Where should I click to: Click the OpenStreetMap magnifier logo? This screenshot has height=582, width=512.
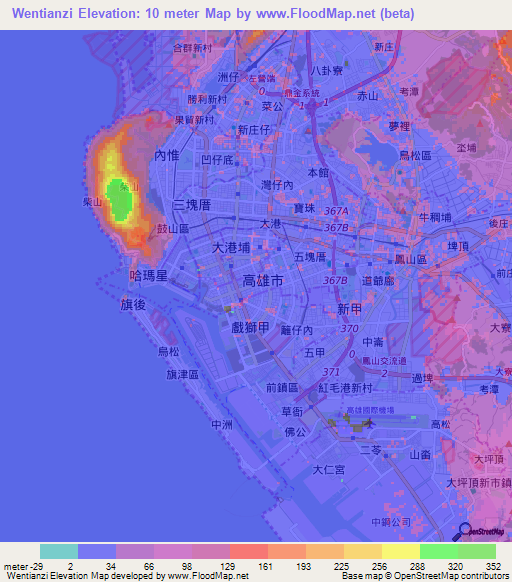[x=462, y=532]
